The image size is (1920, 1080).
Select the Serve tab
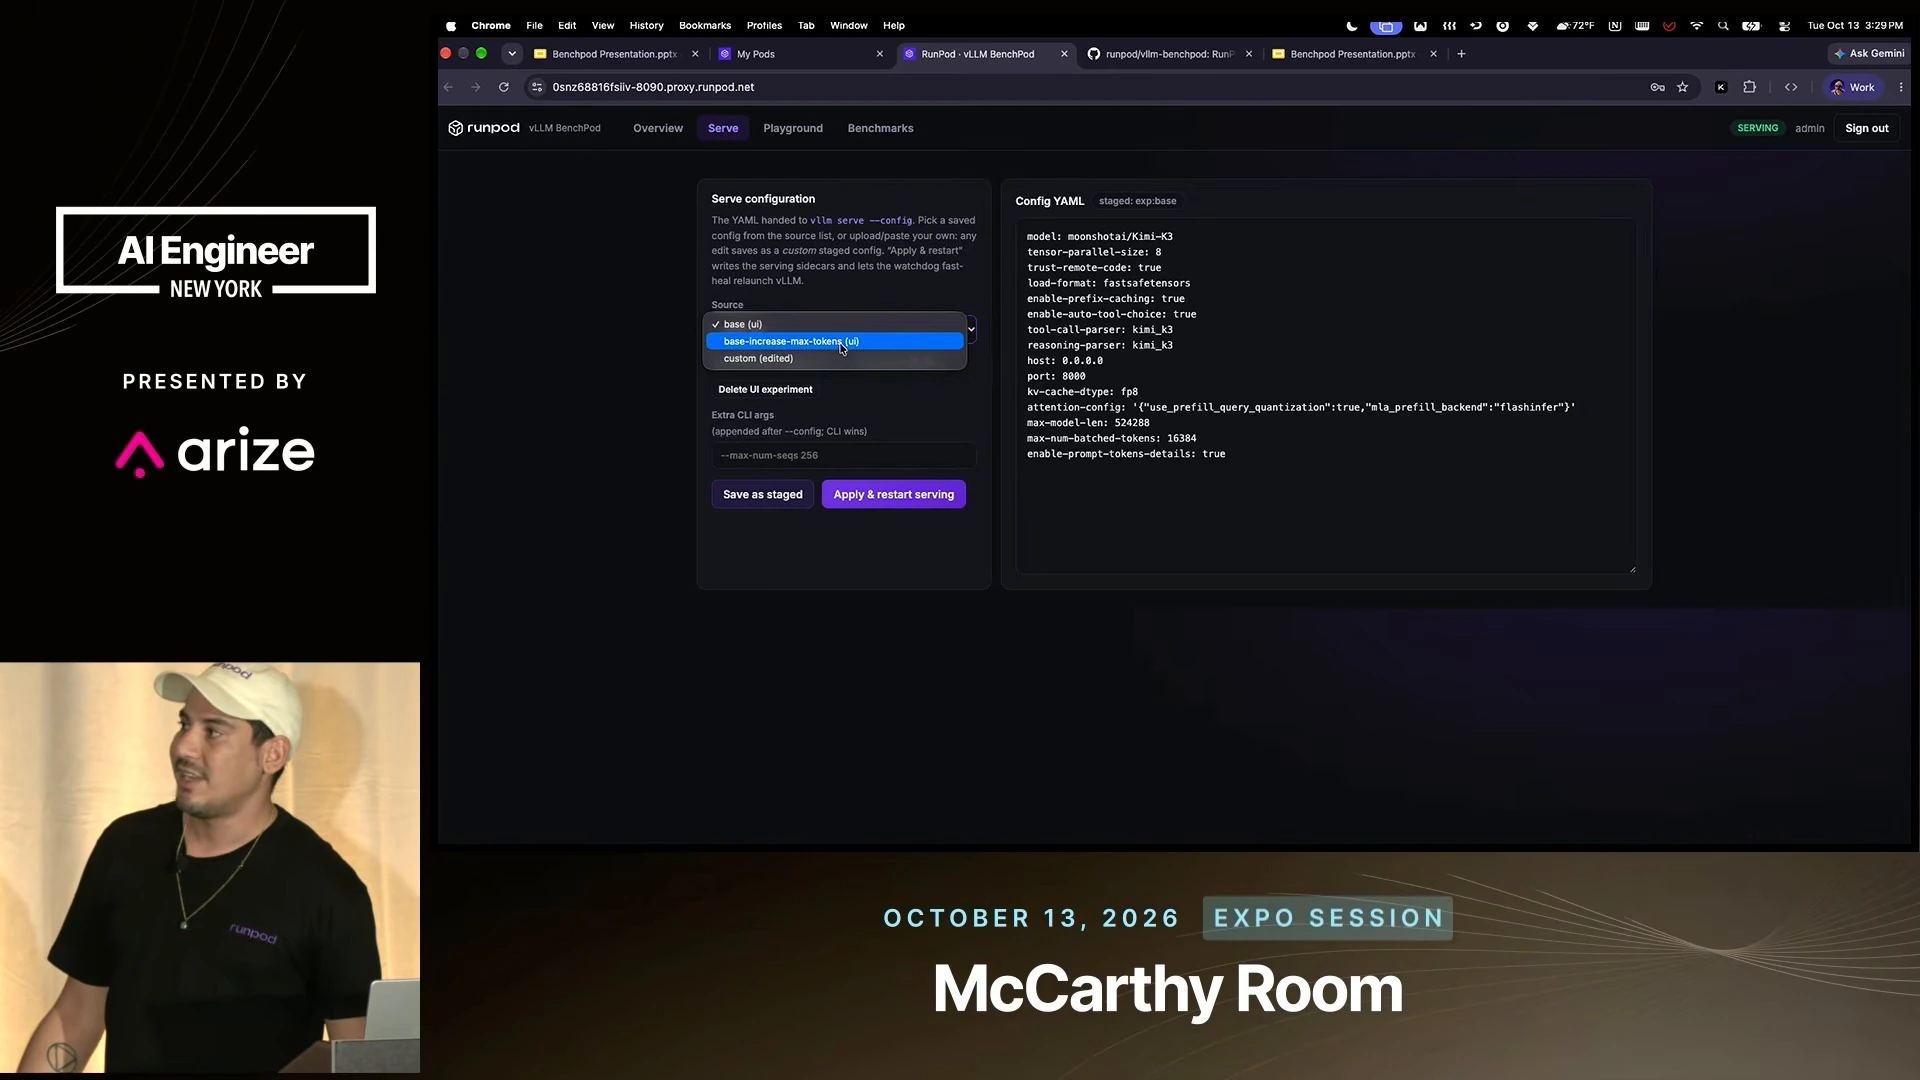tap(723, 128)
